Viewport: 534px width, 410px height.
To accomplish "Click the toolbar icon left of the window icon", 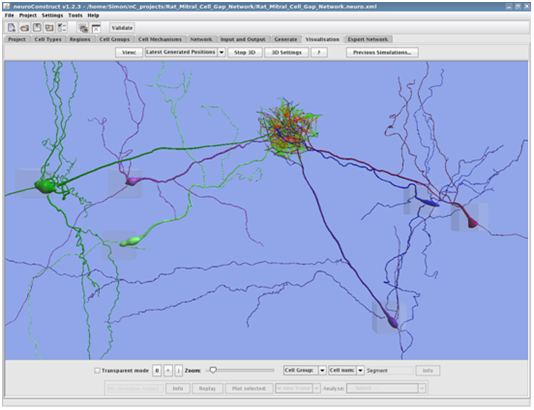I will point(83,28).
